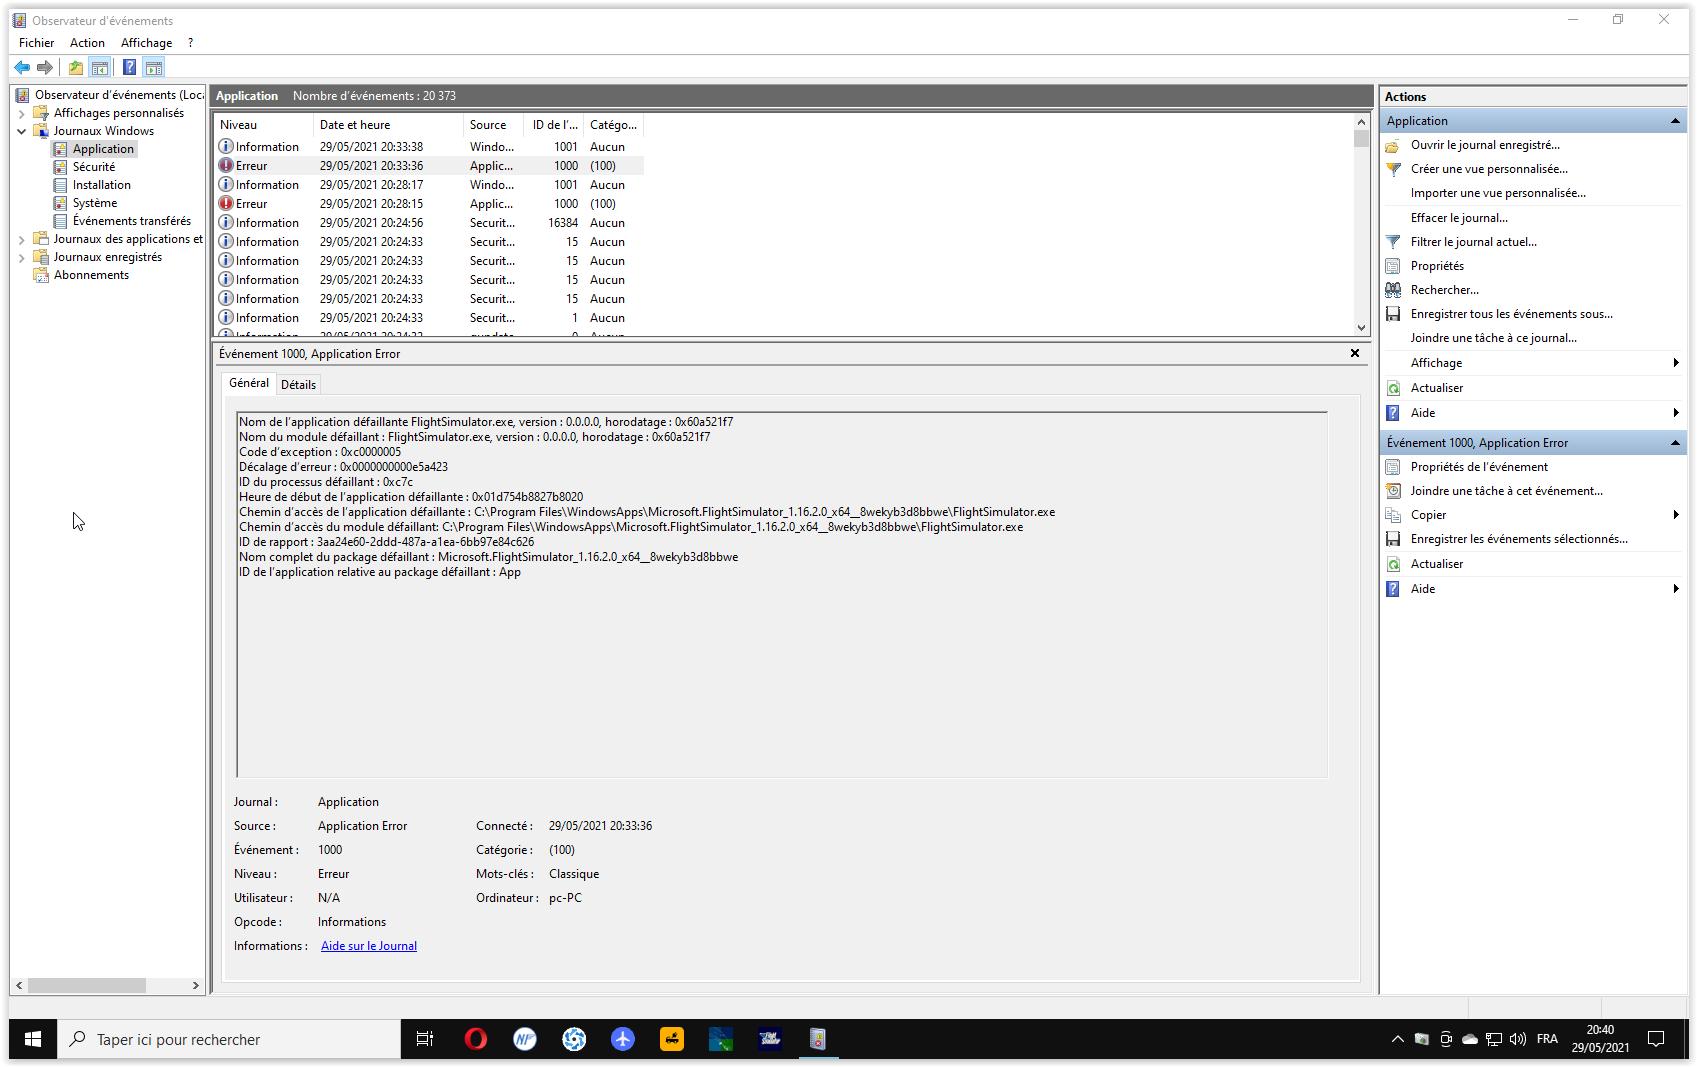Viewport: 1697px width, 1067px height.
Task: Click the up one level folder icon
Action: (x=76, y=67)
